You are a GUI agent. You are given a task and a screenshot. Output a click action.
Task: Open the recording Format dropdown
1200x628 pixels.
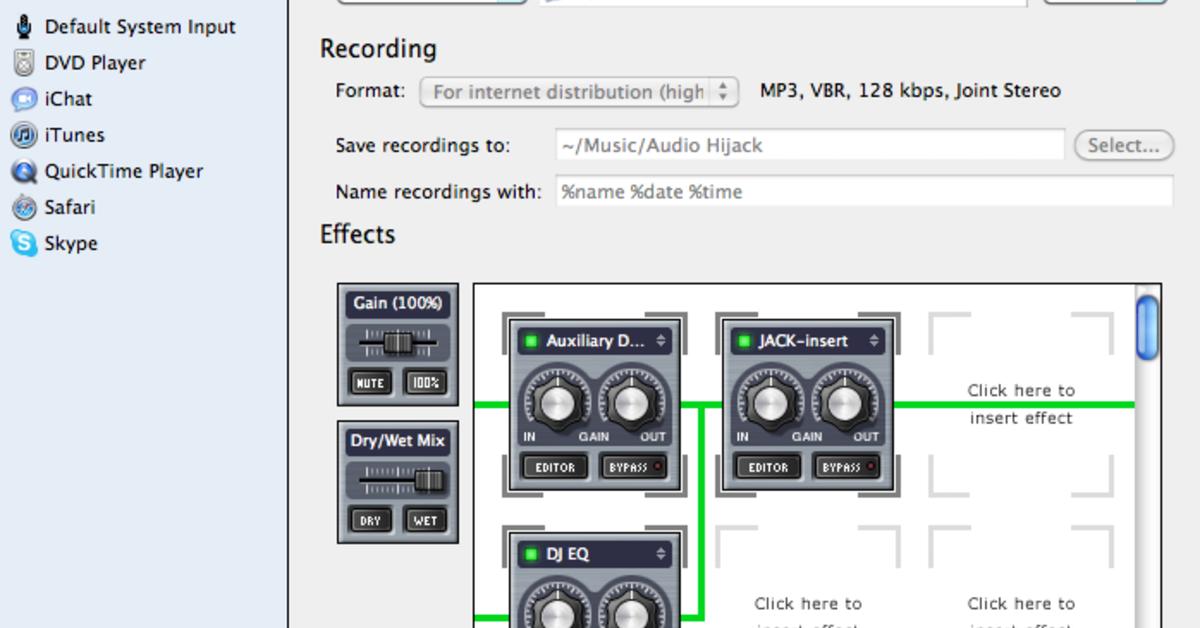point(580,92)
